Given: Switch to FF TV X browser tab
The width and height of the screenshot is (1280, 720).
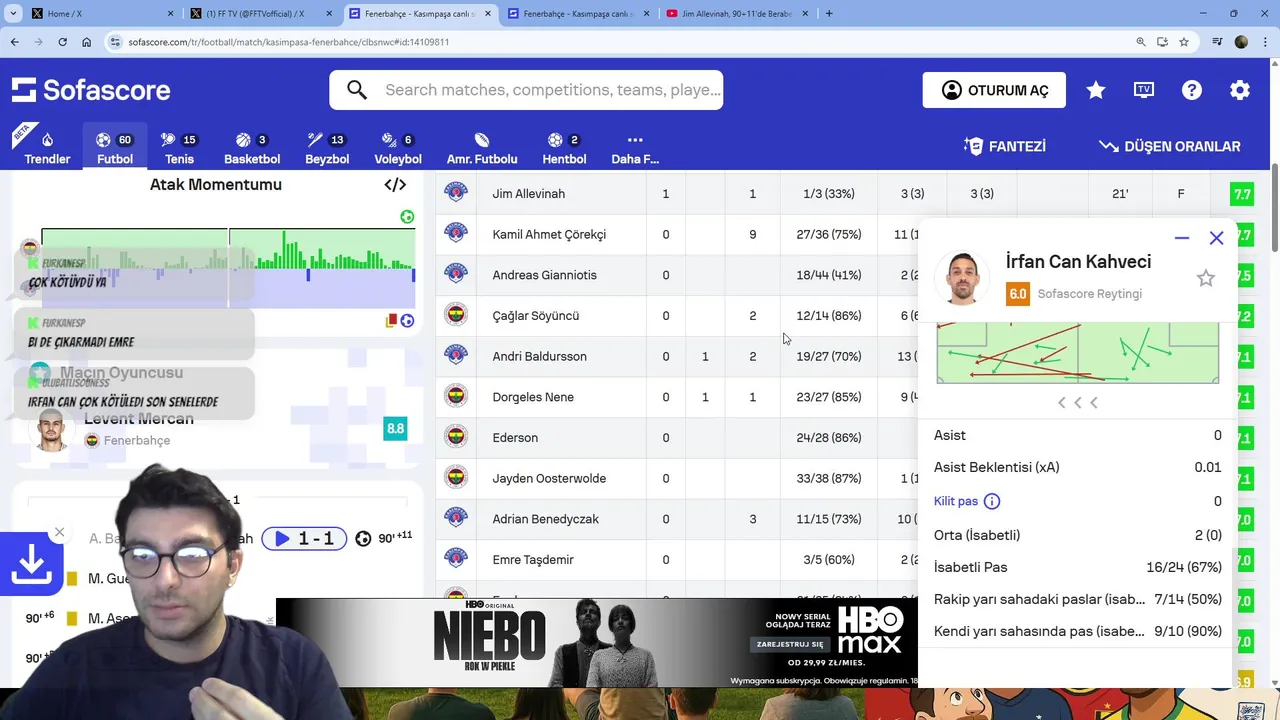Looking at the screenshot, I should click(x=260, y=14).
